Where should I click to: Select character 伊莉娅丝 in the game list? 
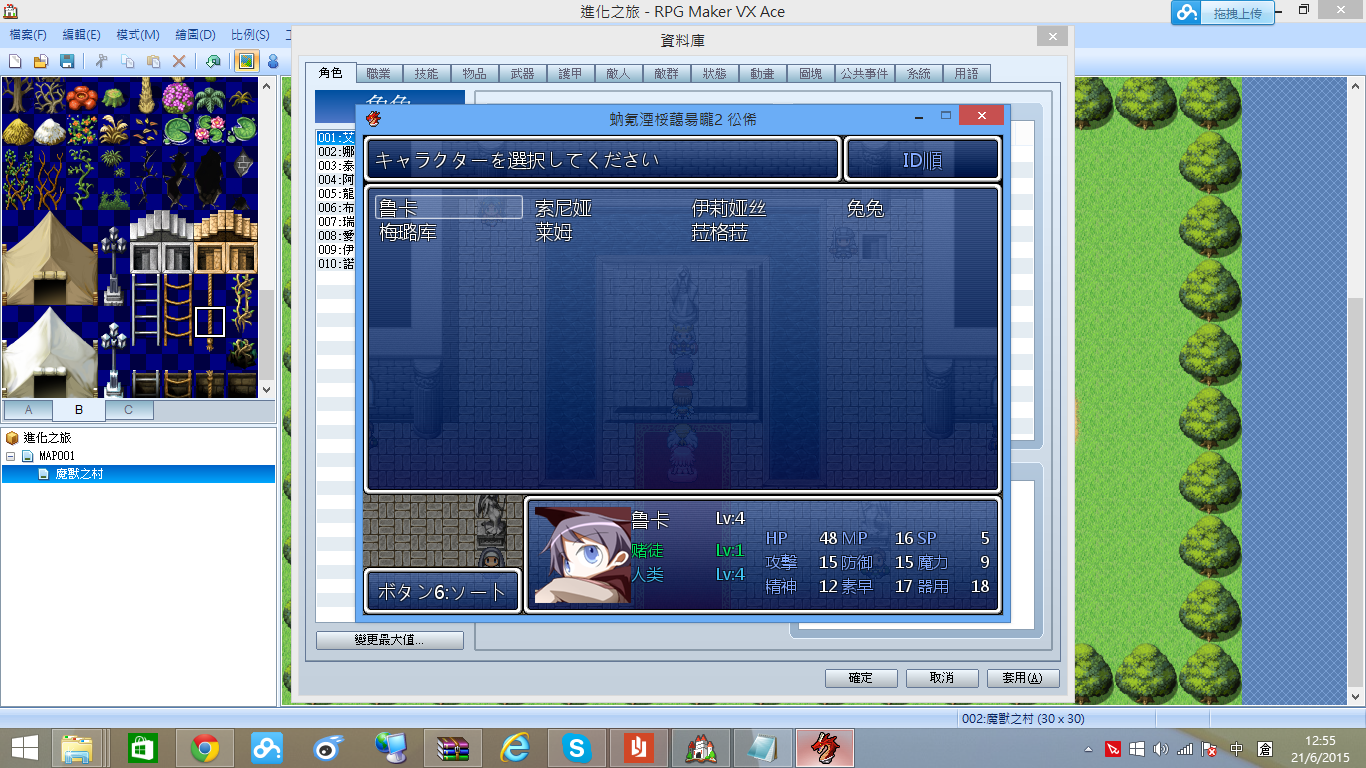click(x=729, y=208)
